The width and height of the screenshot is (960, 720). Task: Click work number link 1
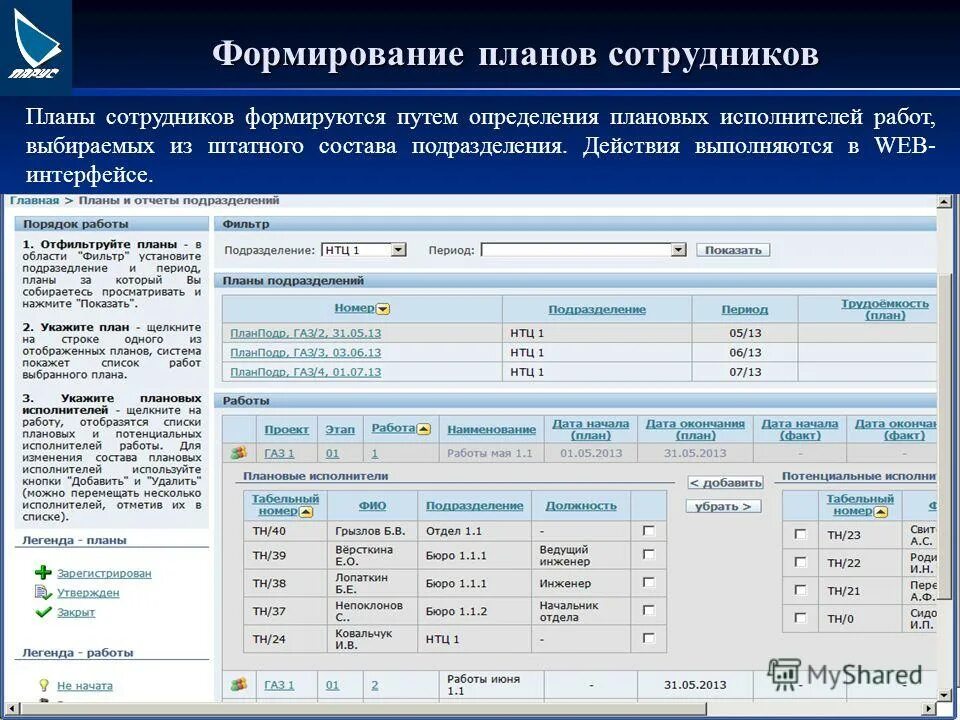[x=374, y=453]
